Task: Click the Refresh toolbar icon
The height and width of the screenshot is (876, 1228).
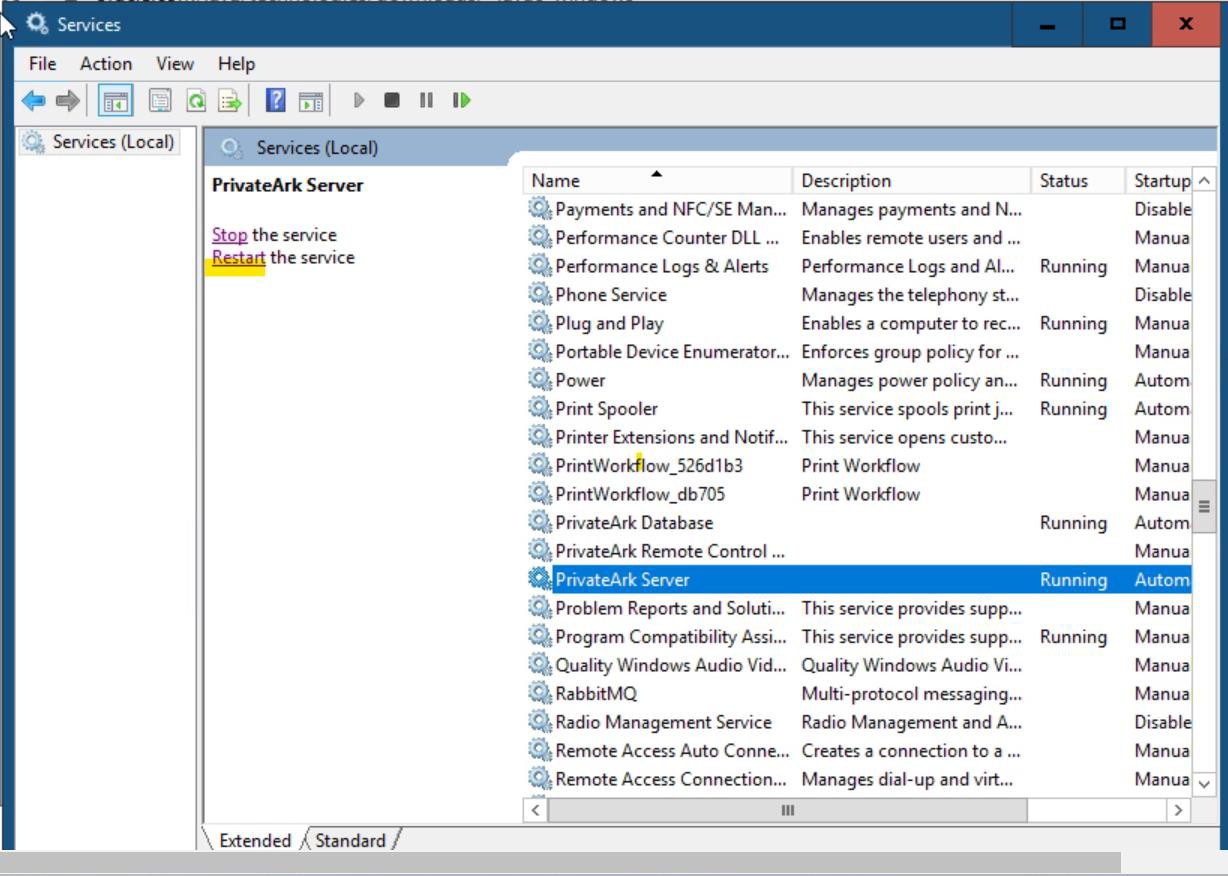Action: (x=196, y=100)
